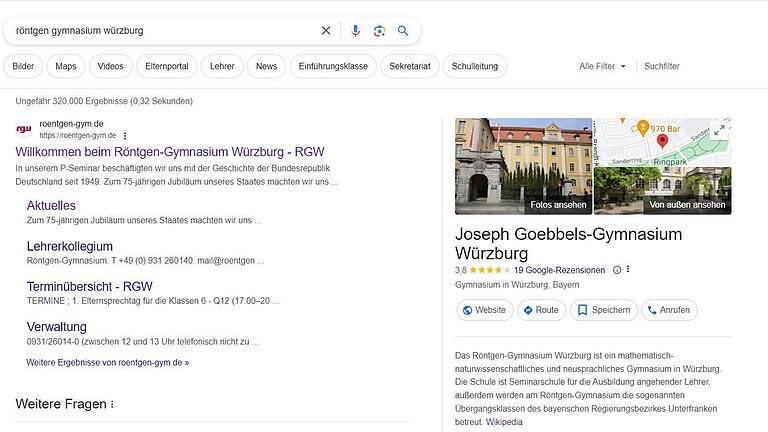Select the Sekretariat search chip

coord(409,66)
